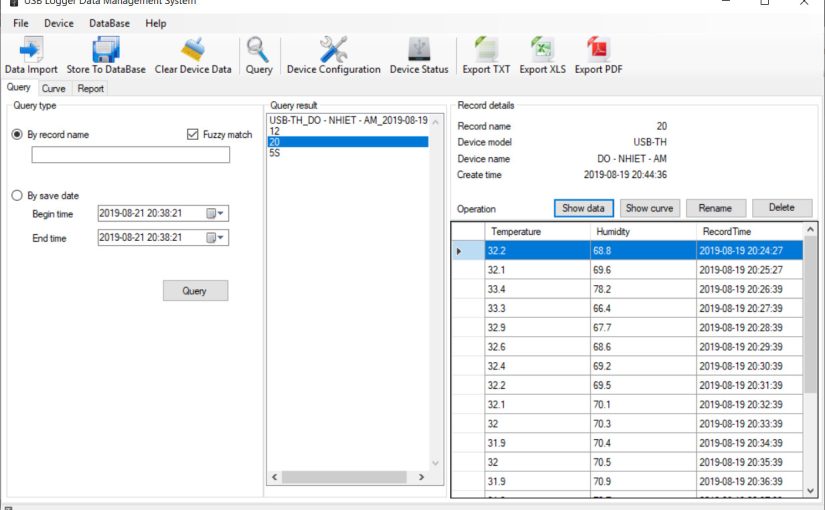
Task: Open the End time date picker dropdown
Action: (215, 238)
